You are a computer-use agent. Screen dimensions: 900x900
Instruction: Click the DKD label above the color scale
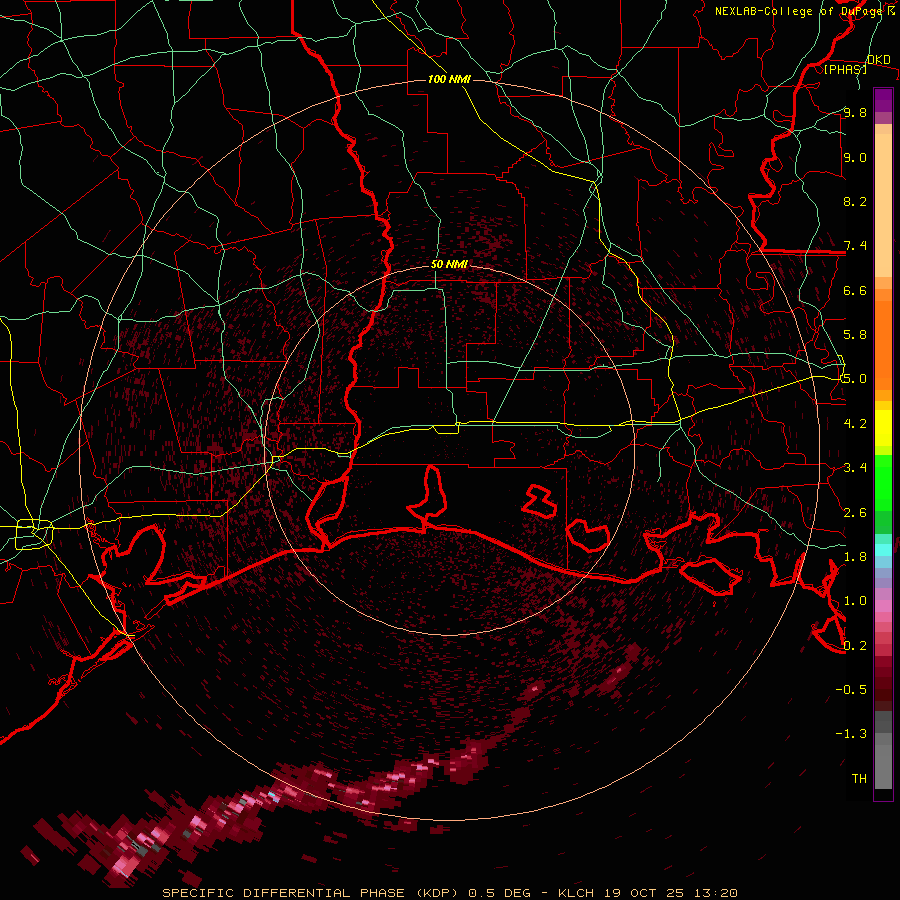879,60
